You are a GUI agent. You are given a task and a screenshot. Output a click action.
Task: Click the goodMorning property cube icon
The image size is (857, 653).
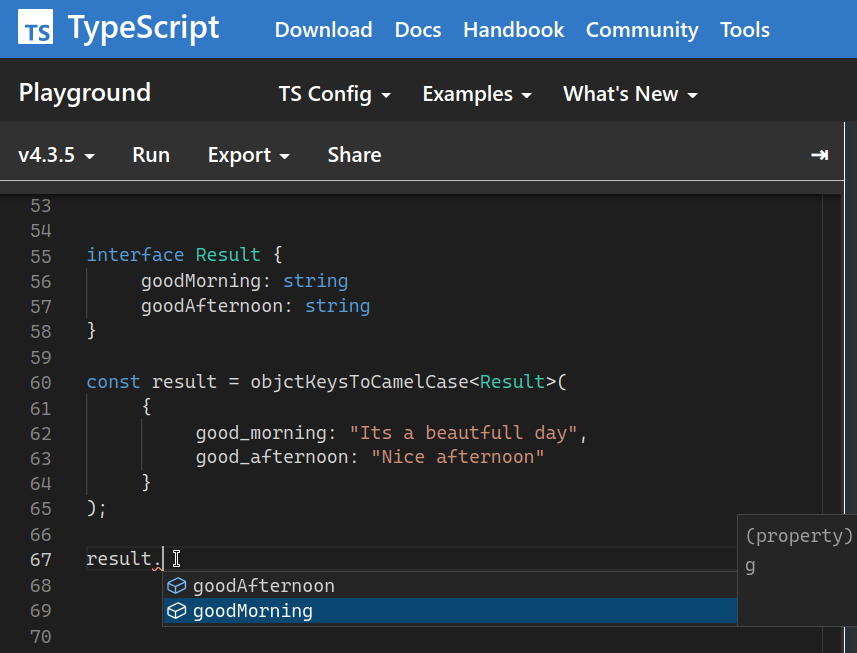coord(177,611)
